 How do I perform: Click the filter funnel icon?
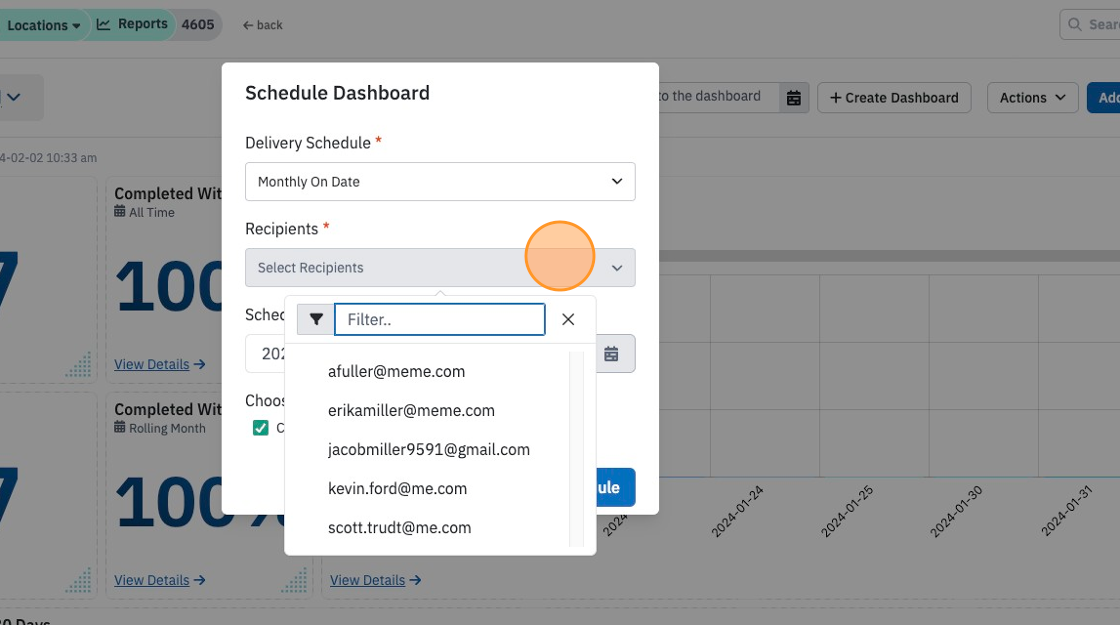pos(316,319)
